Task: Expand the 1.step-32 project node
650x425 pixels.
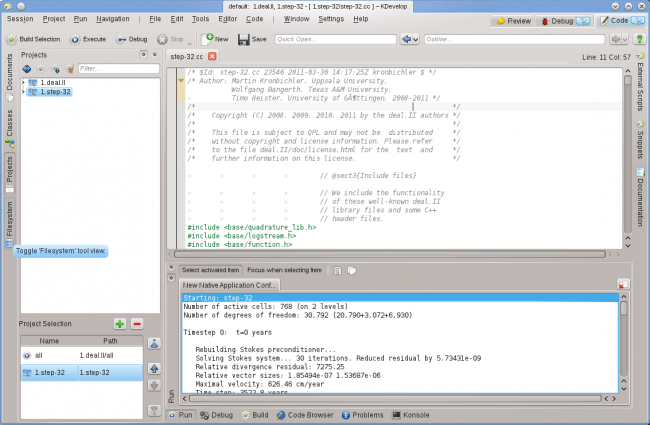Action: point(23,92)
